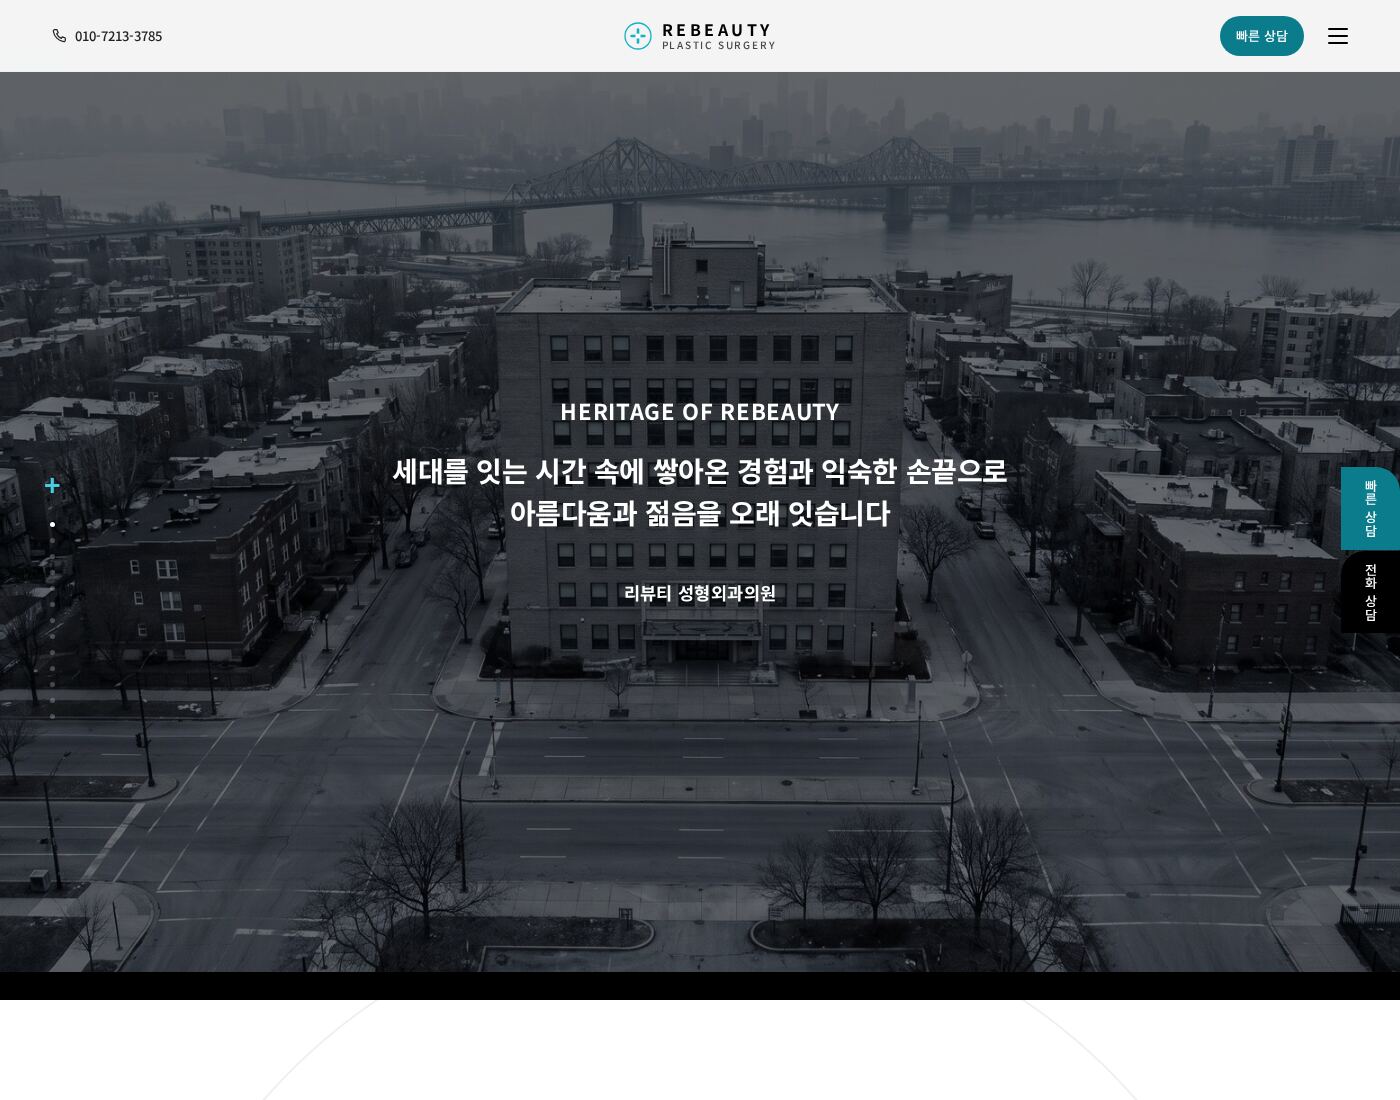Viewport: 1400px width, 1100px height.
Task: Click the Rebeauty circular logo emblem
Action: 638,36
